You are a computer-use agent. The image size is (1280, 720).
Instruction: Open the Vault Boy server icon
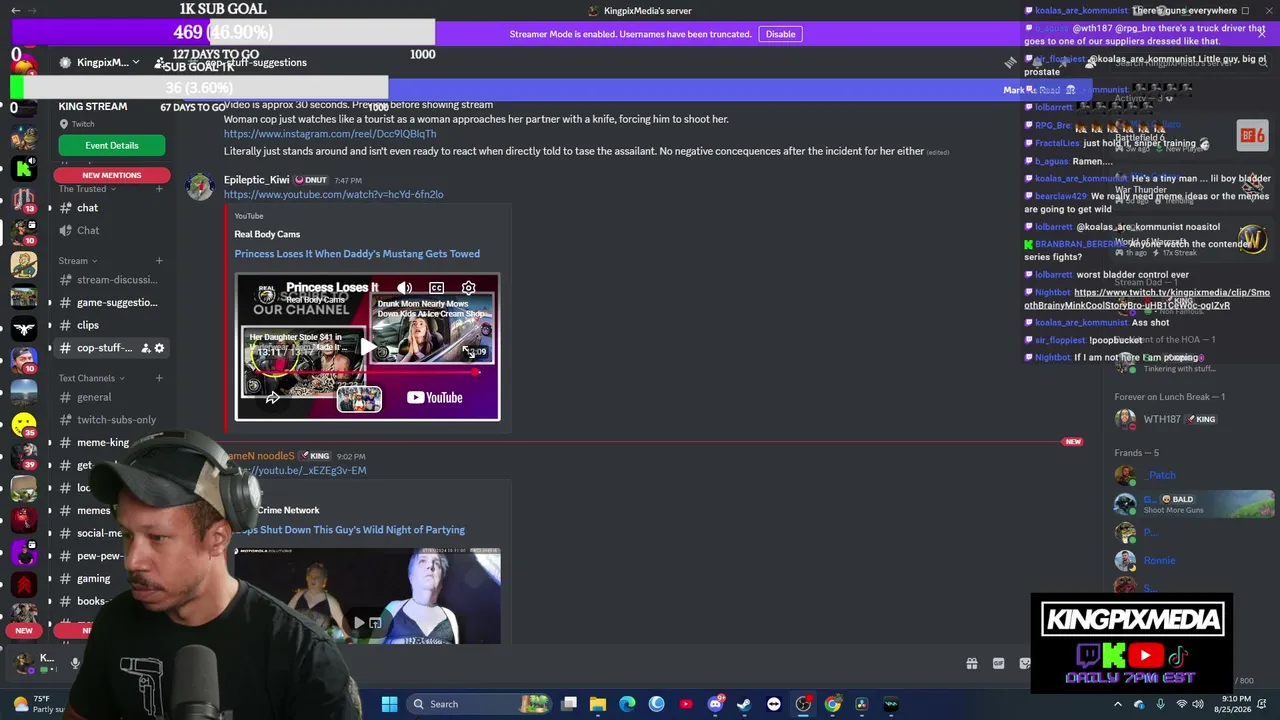tap(24, 264)
